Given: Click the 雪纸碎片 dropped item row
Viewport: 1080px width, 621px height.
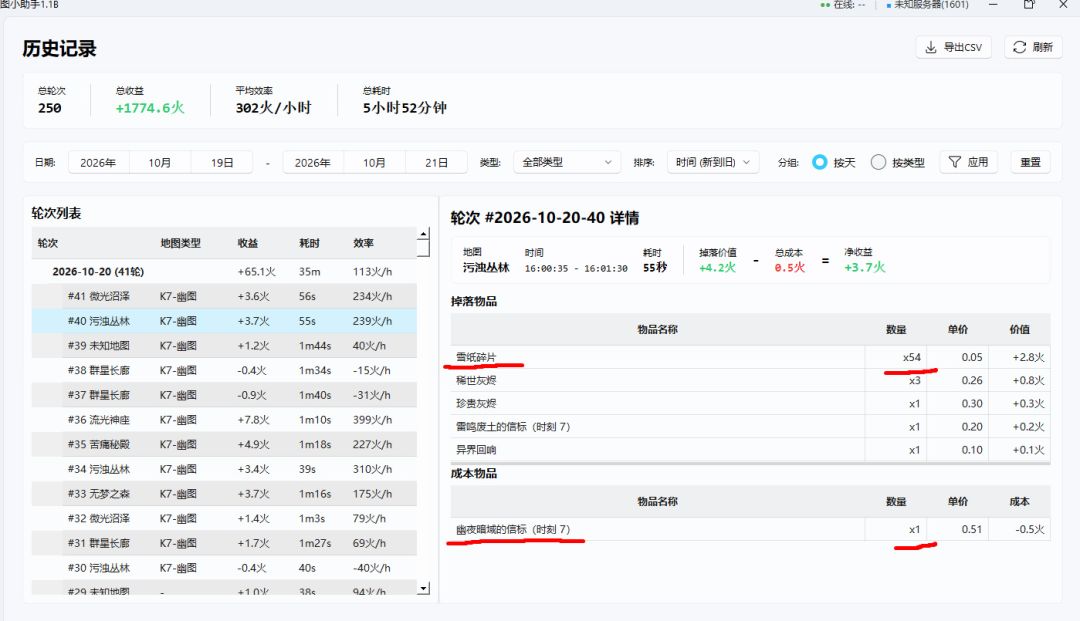Looking at the screenshot, I should coord(750,357).
